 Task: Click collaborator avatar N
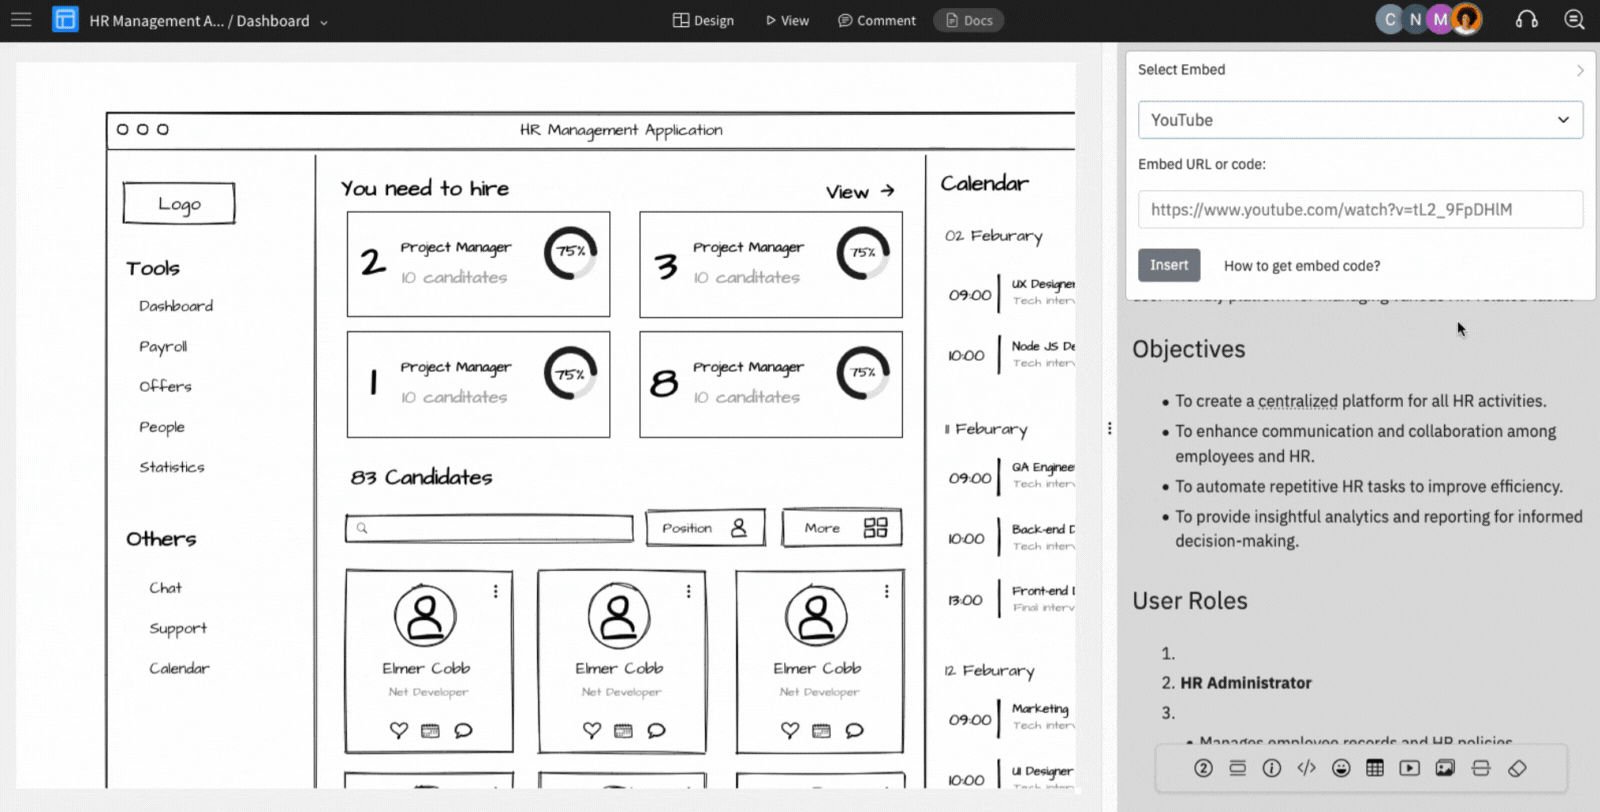(1415, 20)
